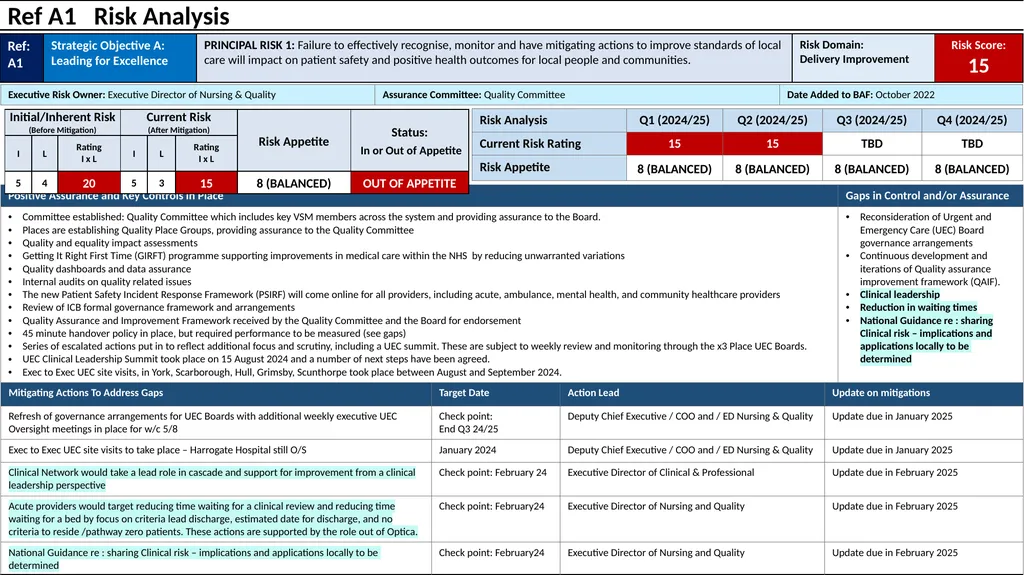The height and width of the screenshot is (575, 1024).
Task: Click the 'Q3 (2024/25)' column header
Action: pyautogui.click(x=871, y=120)
